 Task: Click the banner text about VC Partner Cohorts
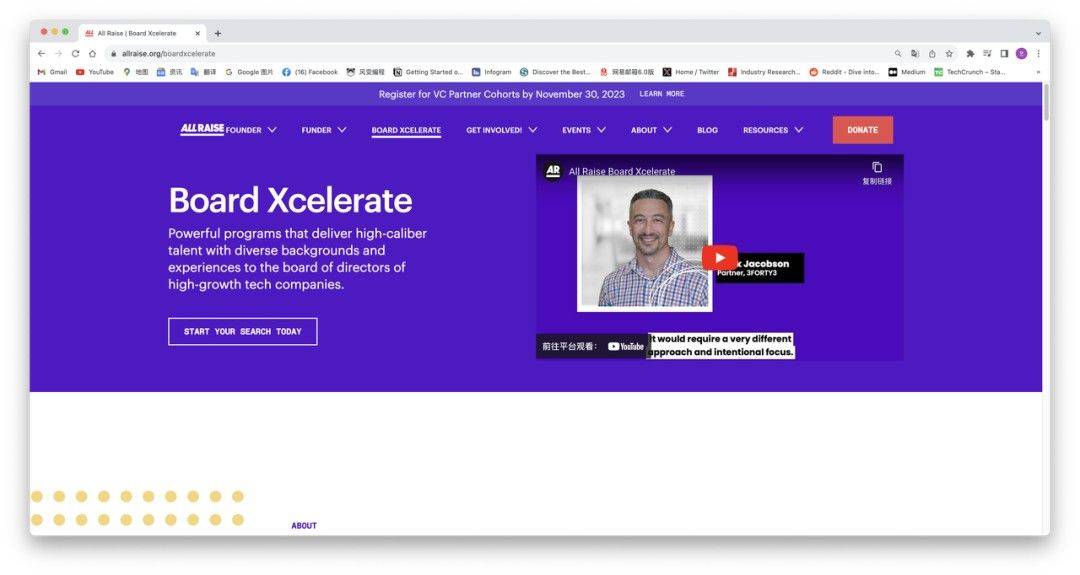tap(501, 94)
